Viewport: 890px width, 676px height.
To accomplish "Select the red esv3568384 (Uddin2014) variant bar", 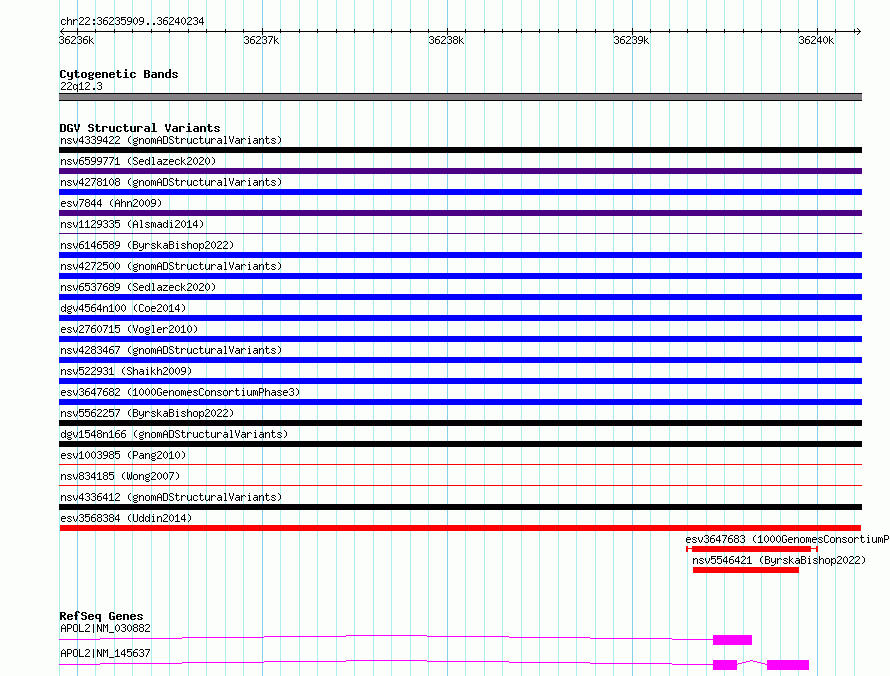I will click(x=460, y=528).
